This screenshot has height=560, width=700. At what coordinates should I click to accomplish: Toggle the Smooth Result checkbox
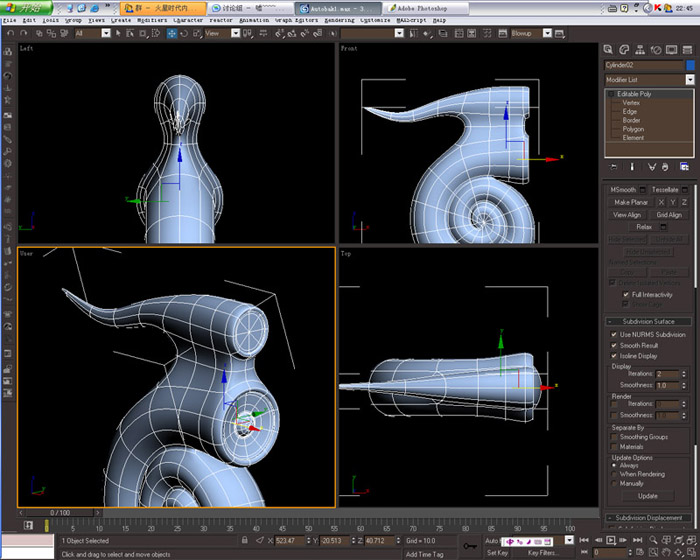click(614, 345)
